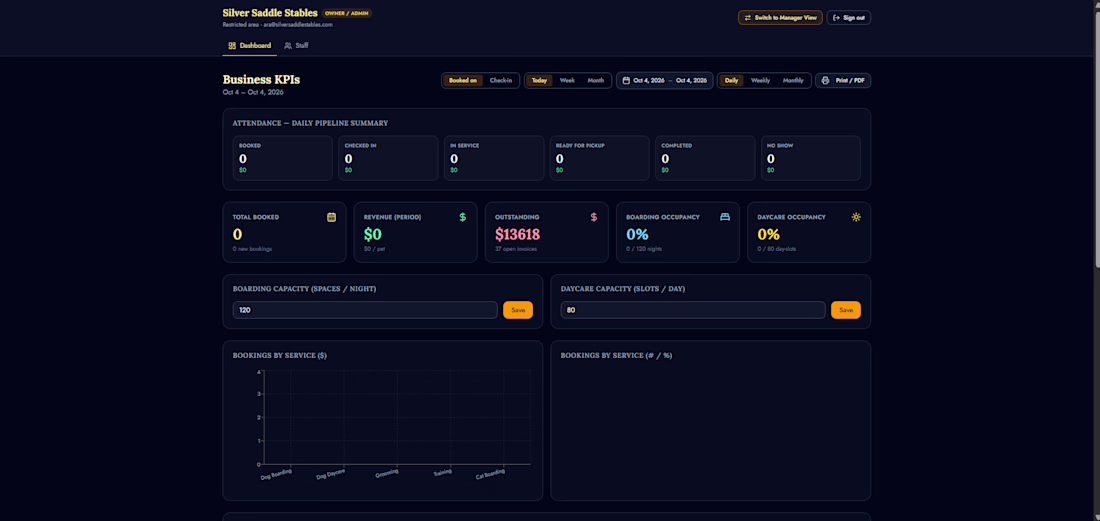This screenshot has width=1100, height=521.
Task: Set grouping to Monthly
Action: (793, 81)
